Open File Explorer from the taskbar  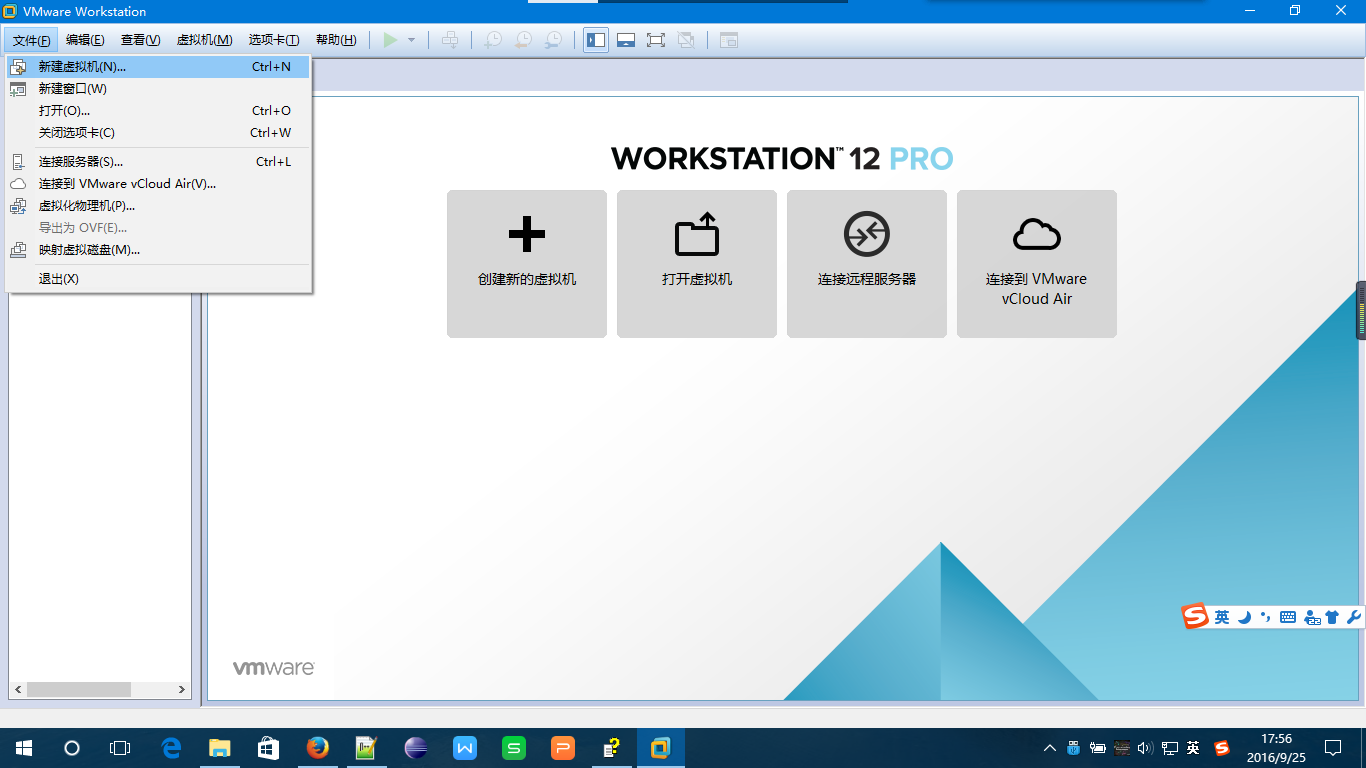point(219,748)
